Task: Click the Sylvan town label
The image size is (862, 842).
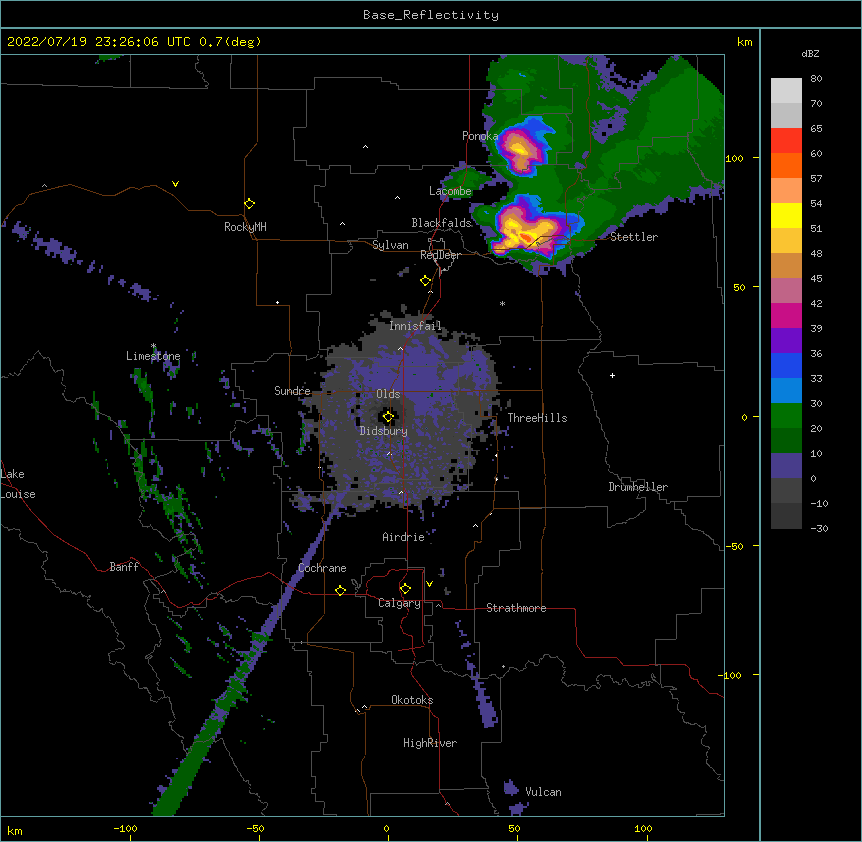Action: coord(390,245)
